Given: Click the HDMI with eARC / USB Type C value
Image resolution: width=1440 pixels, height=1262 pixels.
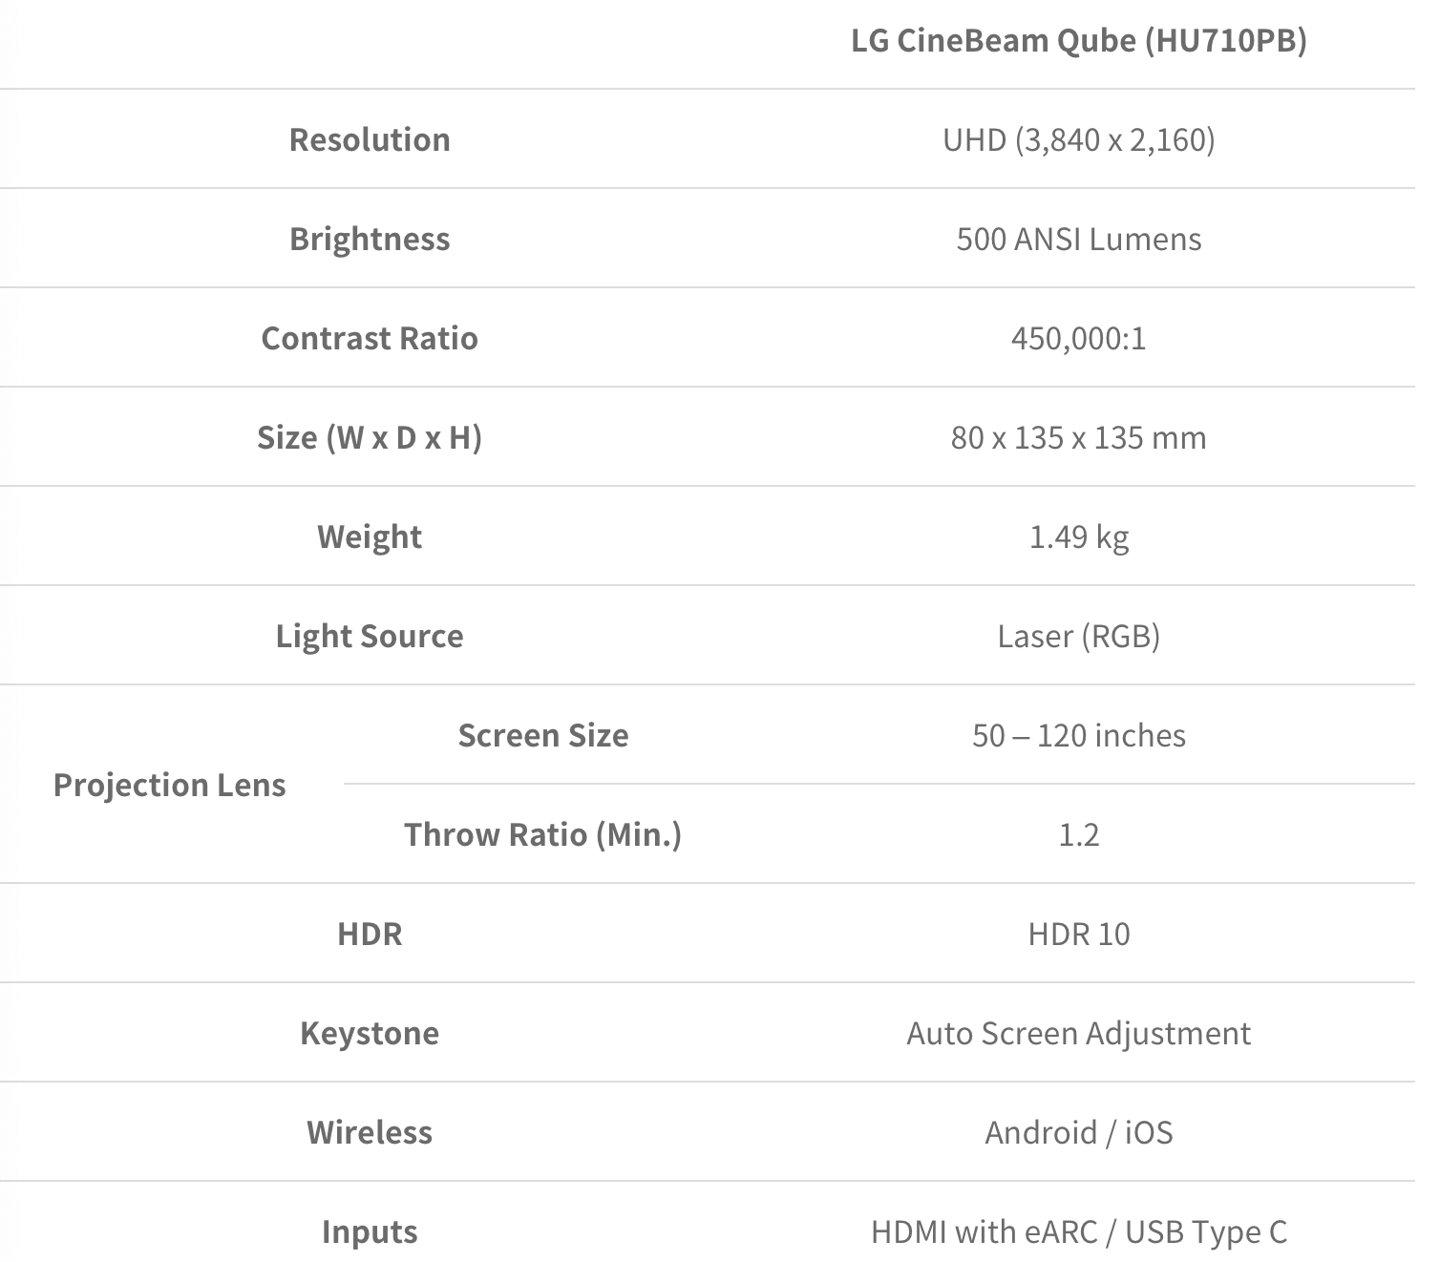Looking at the screenshot, I should (1079, 1232).
